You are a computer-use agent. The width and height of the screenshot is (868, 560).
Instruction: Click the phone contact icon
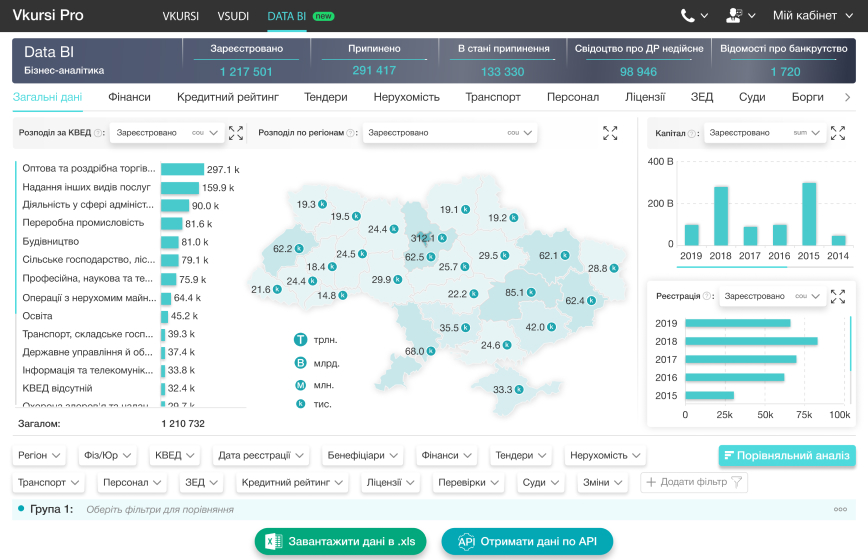[x=688, y=15]
